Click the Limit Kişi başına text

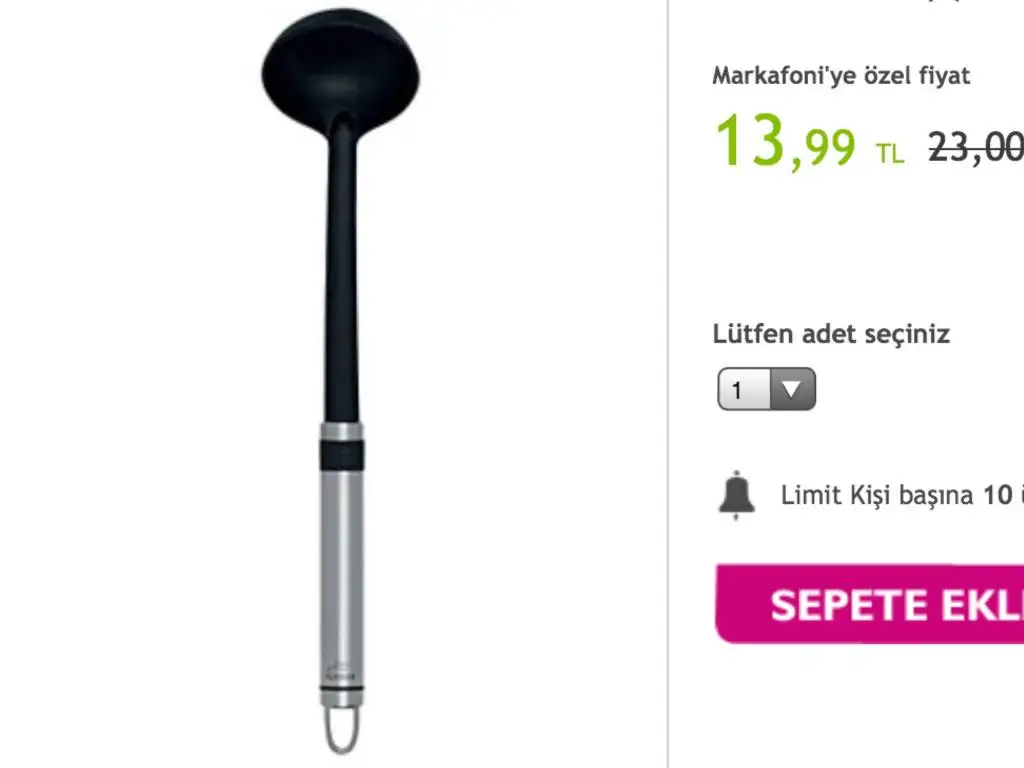click(877, 496)
